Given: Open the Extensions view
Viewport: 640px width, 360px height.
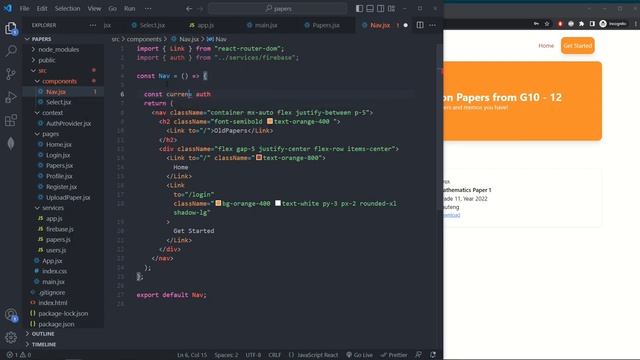Looking at the screenshot, I should tap(11, 120).
